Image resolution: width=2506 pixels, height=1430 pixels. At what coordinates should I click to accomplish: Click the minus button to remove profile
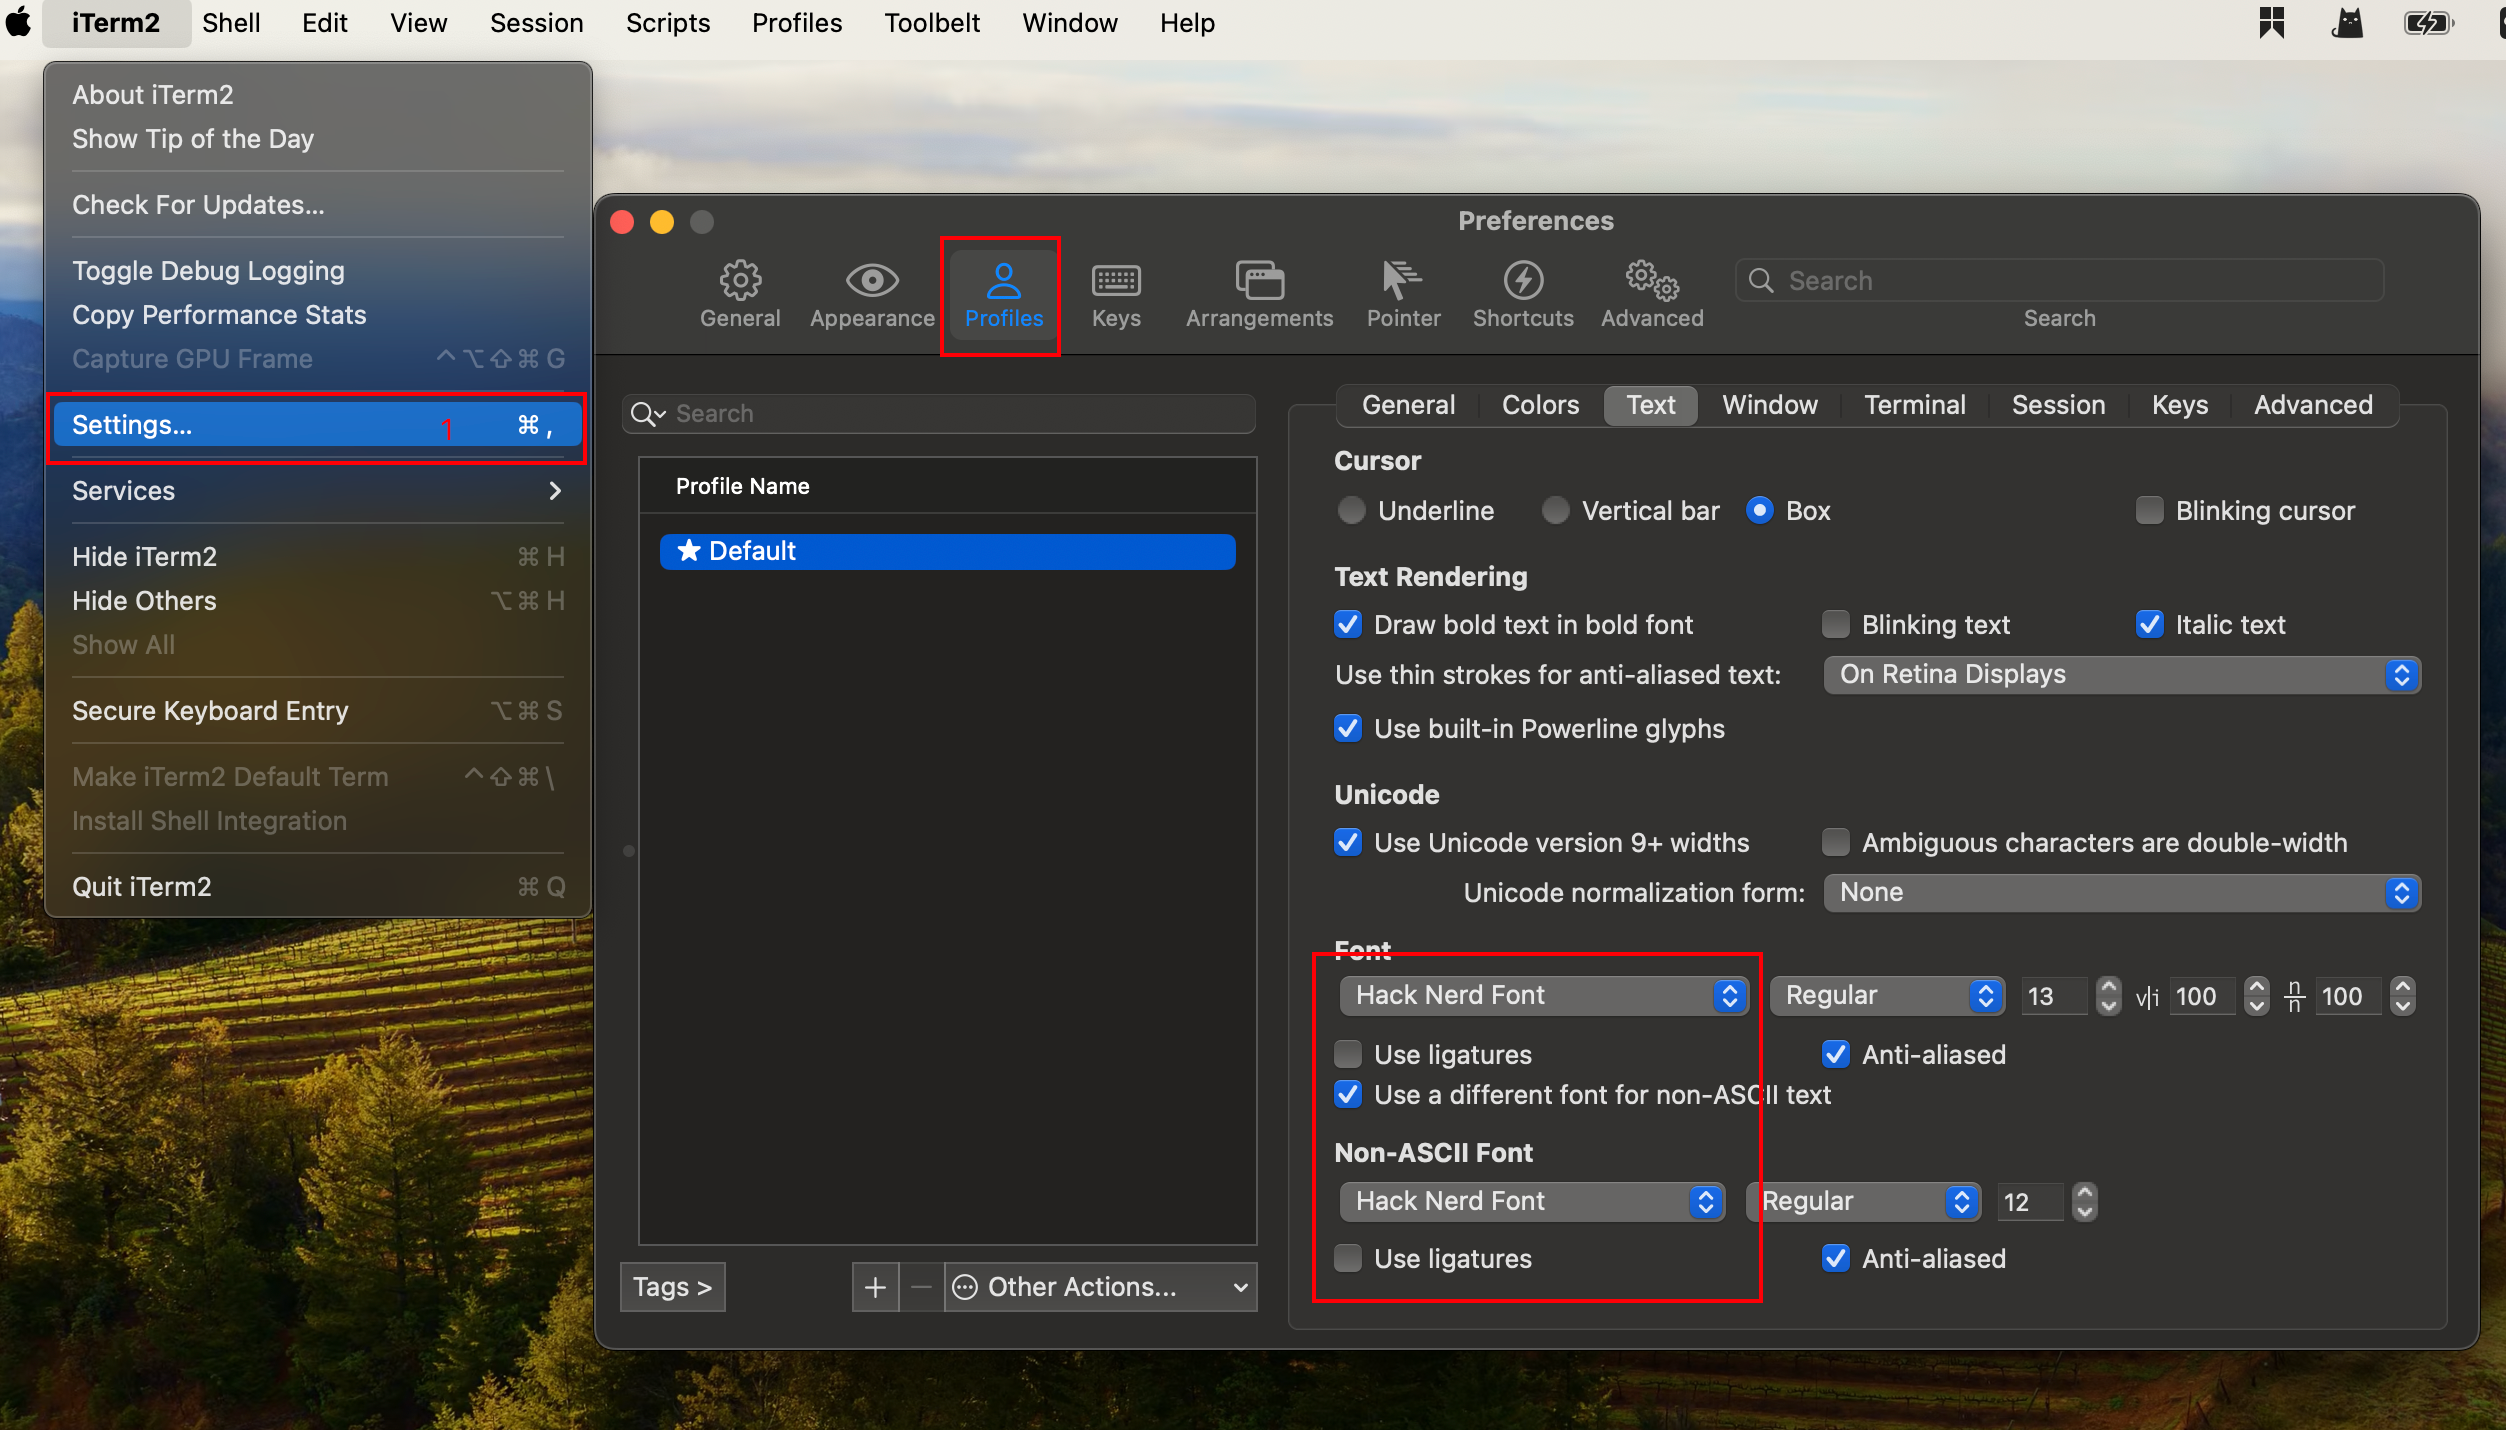click(x=922, y=1287)
